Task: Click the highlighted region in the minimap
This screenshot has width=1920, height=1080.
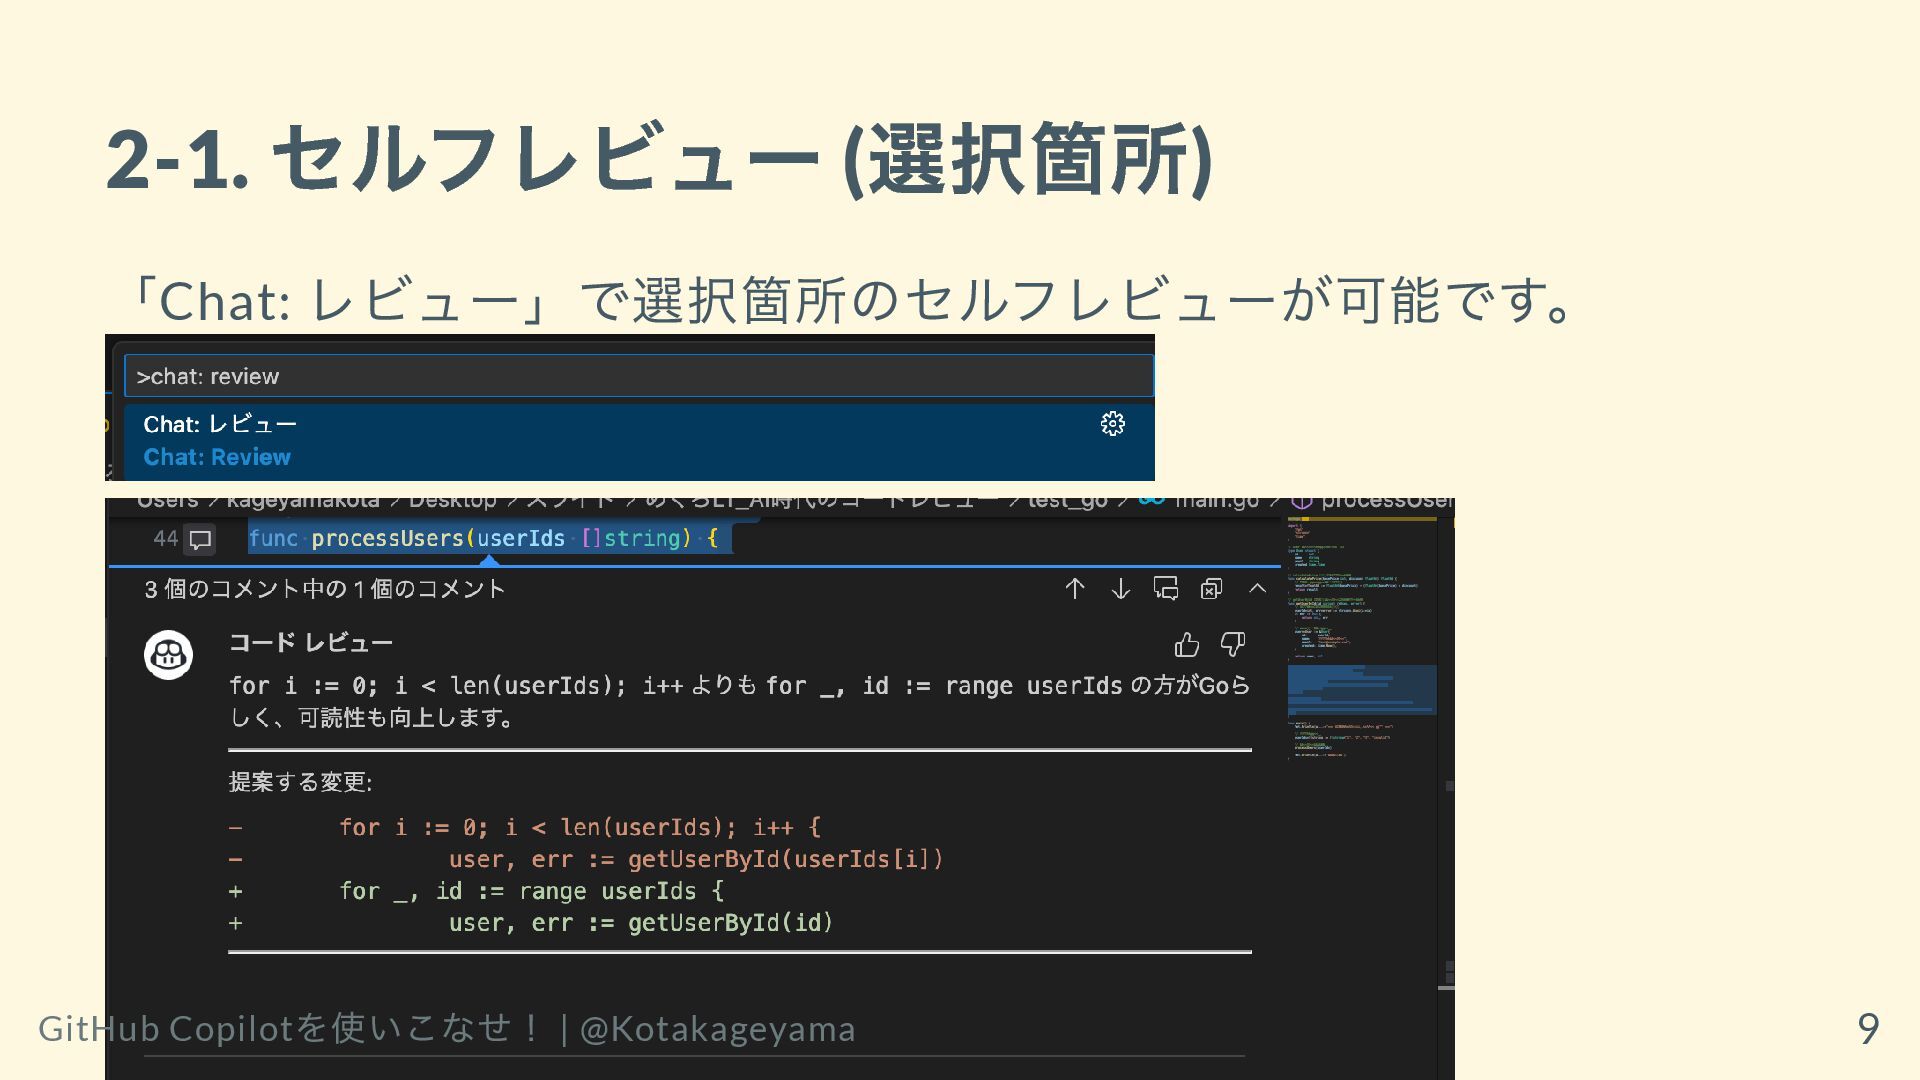Action: pyautogui.click(x=1361, y=690)
